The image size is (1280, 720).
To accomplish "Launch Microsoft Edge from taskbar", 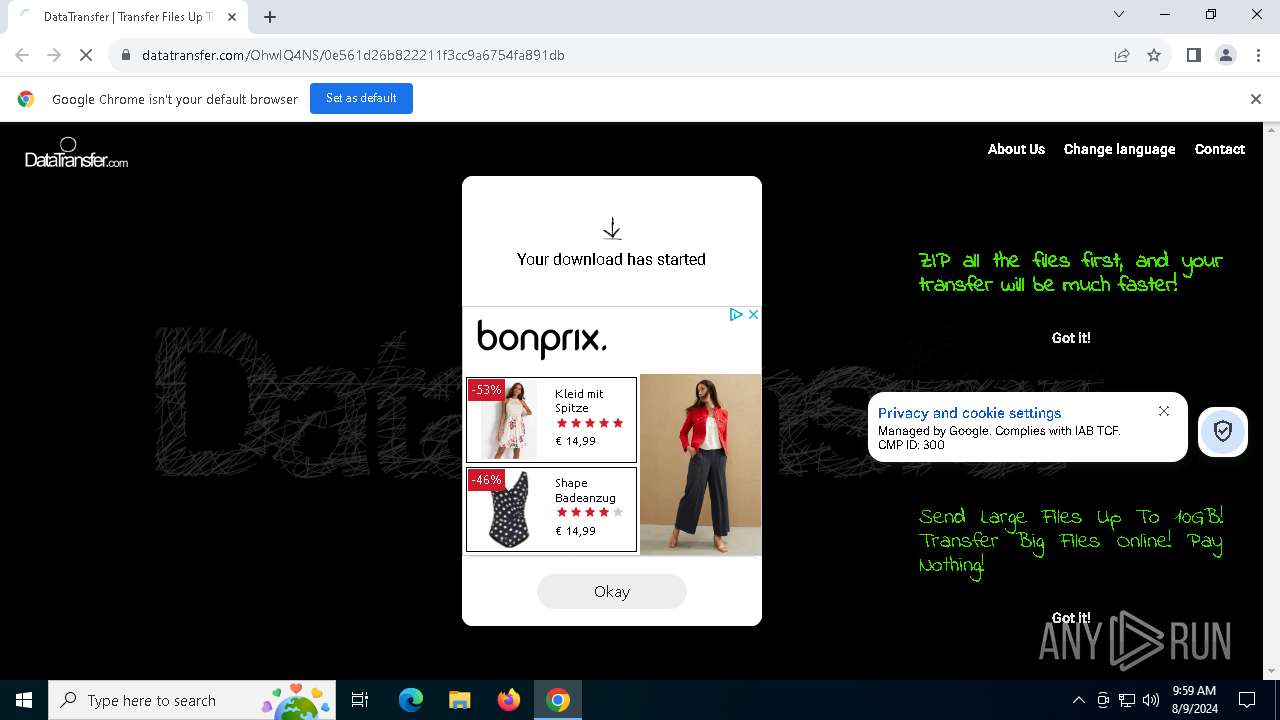I will click(411, 700).
